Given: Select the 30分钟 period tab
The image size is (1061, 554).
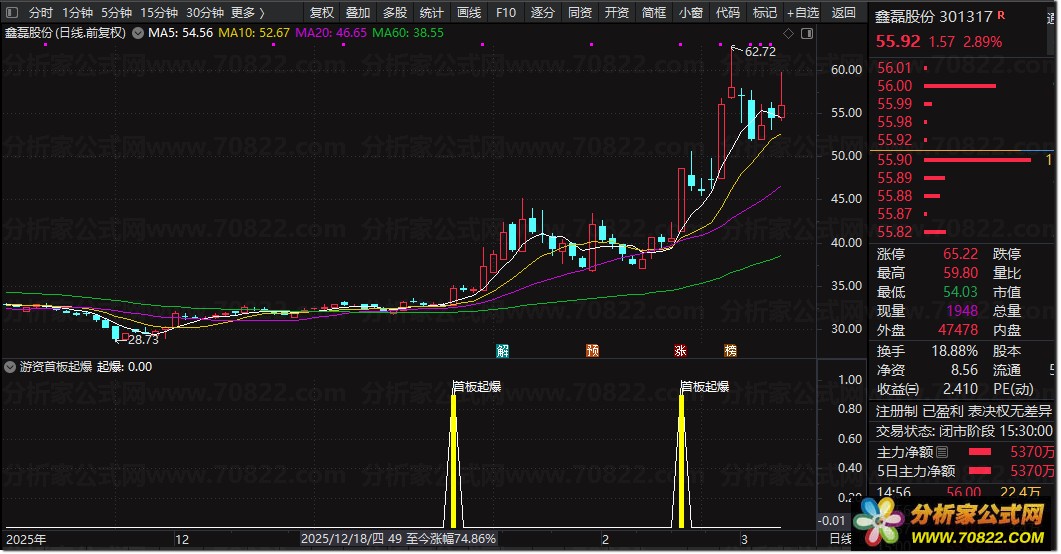Looking at the screenshot, I should (204, 12).
